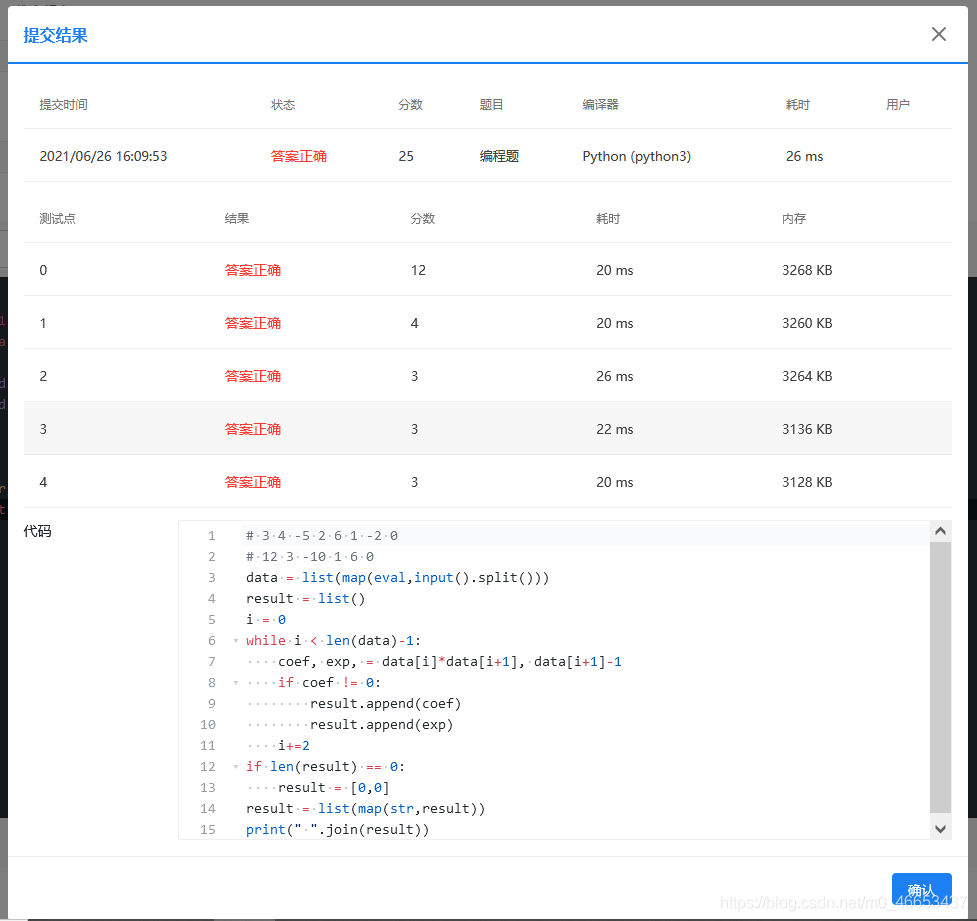The height and width of the screenshot is (921, 977).
Task: Click the 3136 KB memory value
Action: (807, 429)
